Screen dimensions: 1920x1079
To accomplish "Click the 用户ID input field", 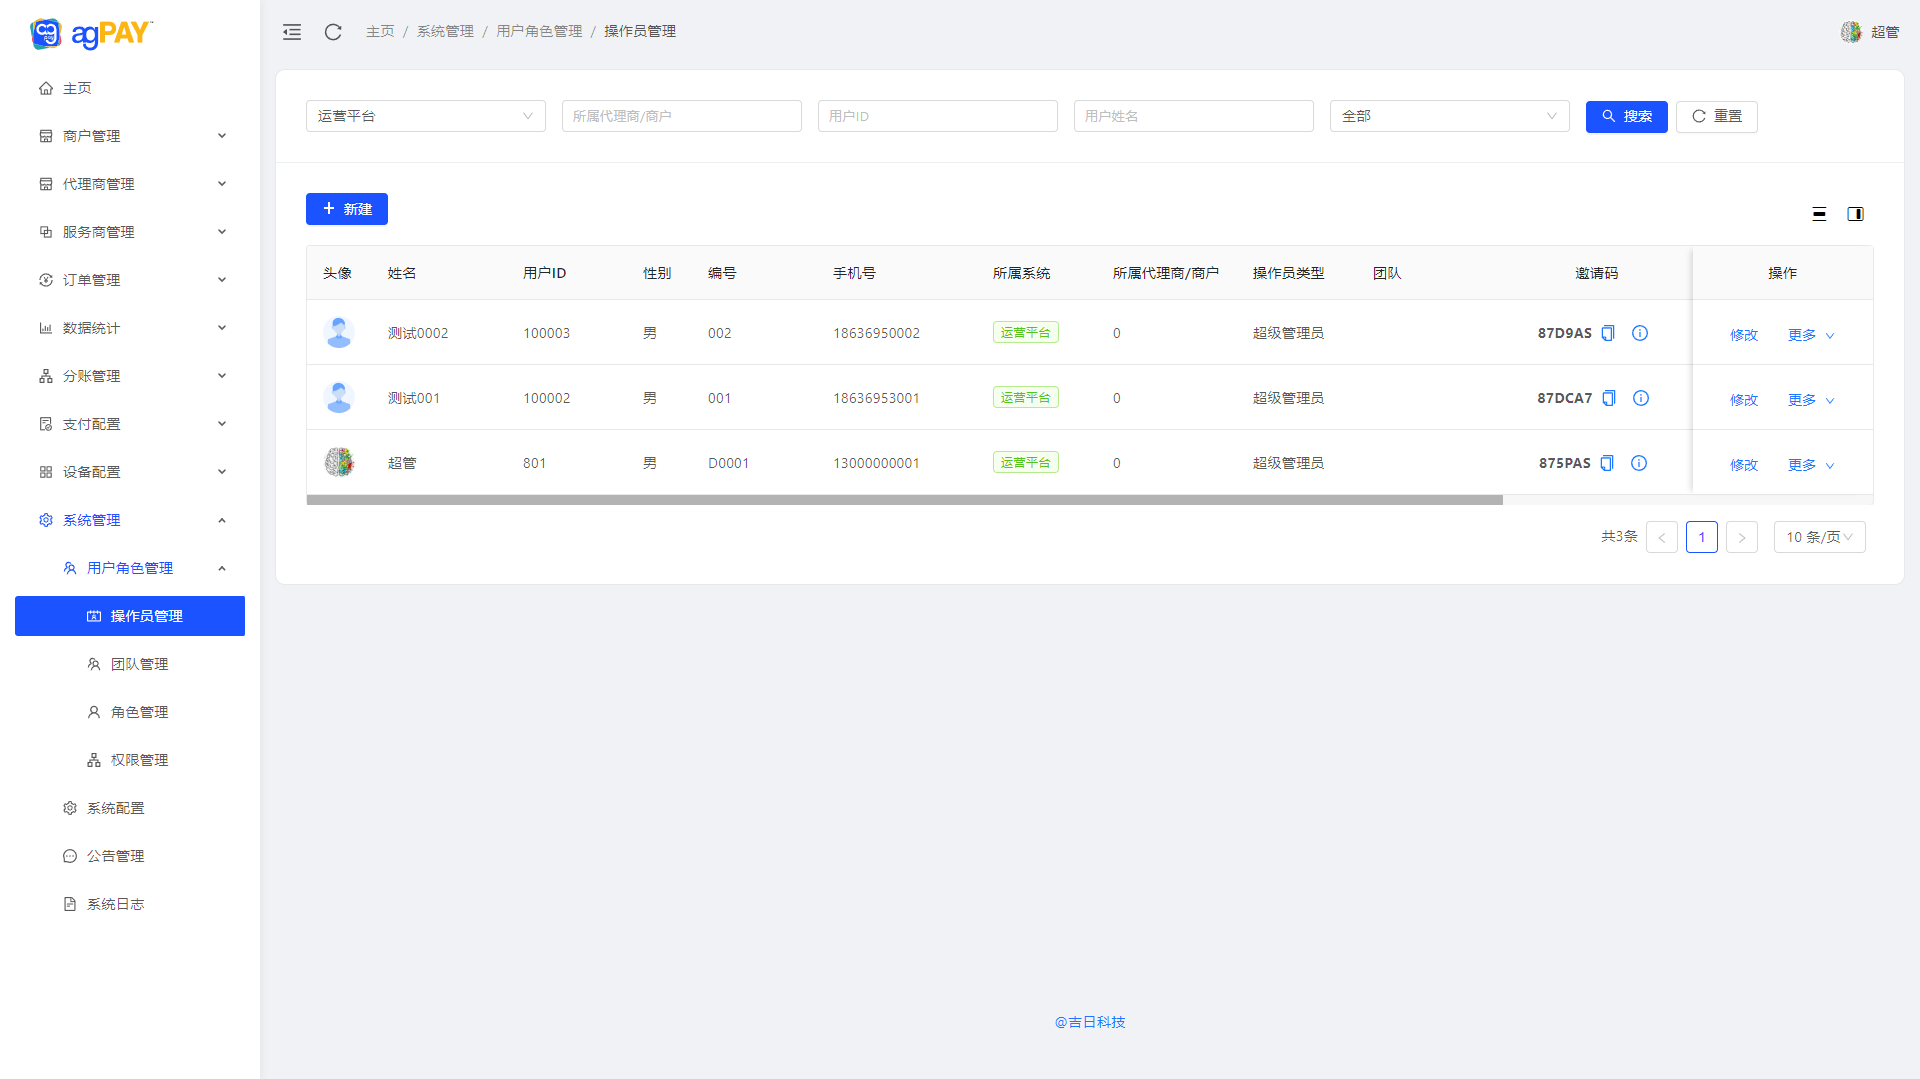I will 937,116.
